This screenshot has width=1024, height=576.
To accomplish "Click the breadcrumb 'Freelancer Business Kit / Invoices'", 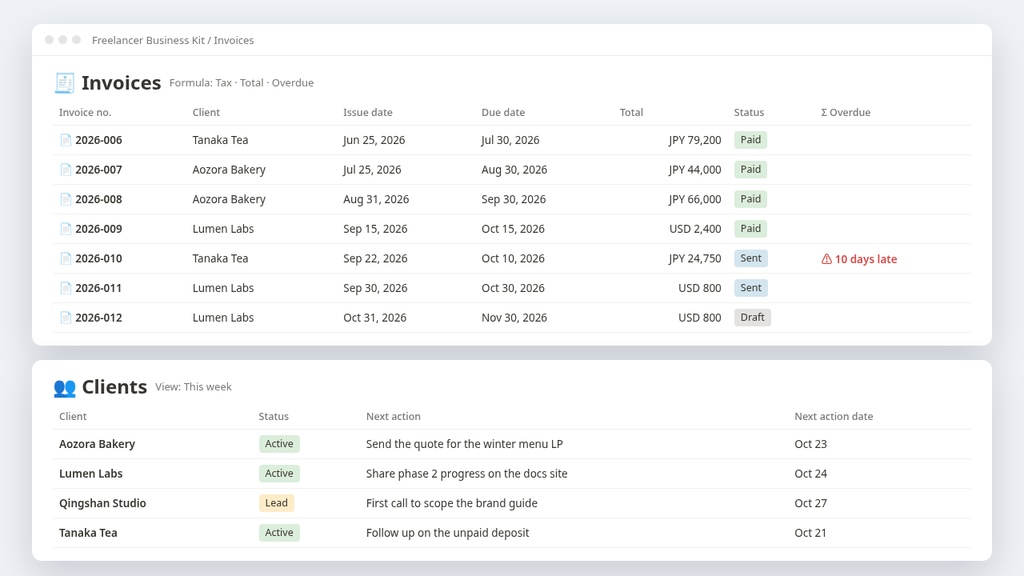I will (173, 40).
